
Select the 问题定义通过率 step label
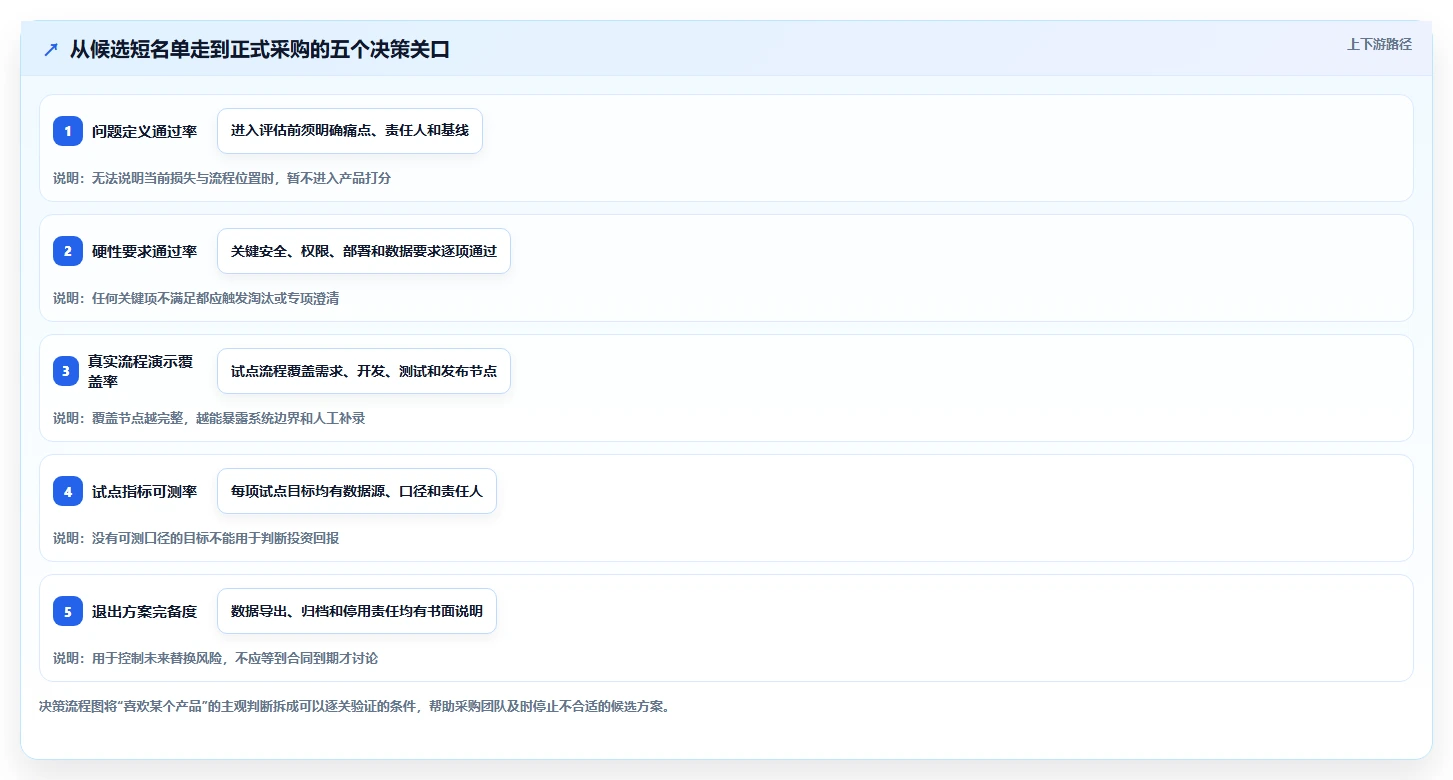tap(145, 131)
